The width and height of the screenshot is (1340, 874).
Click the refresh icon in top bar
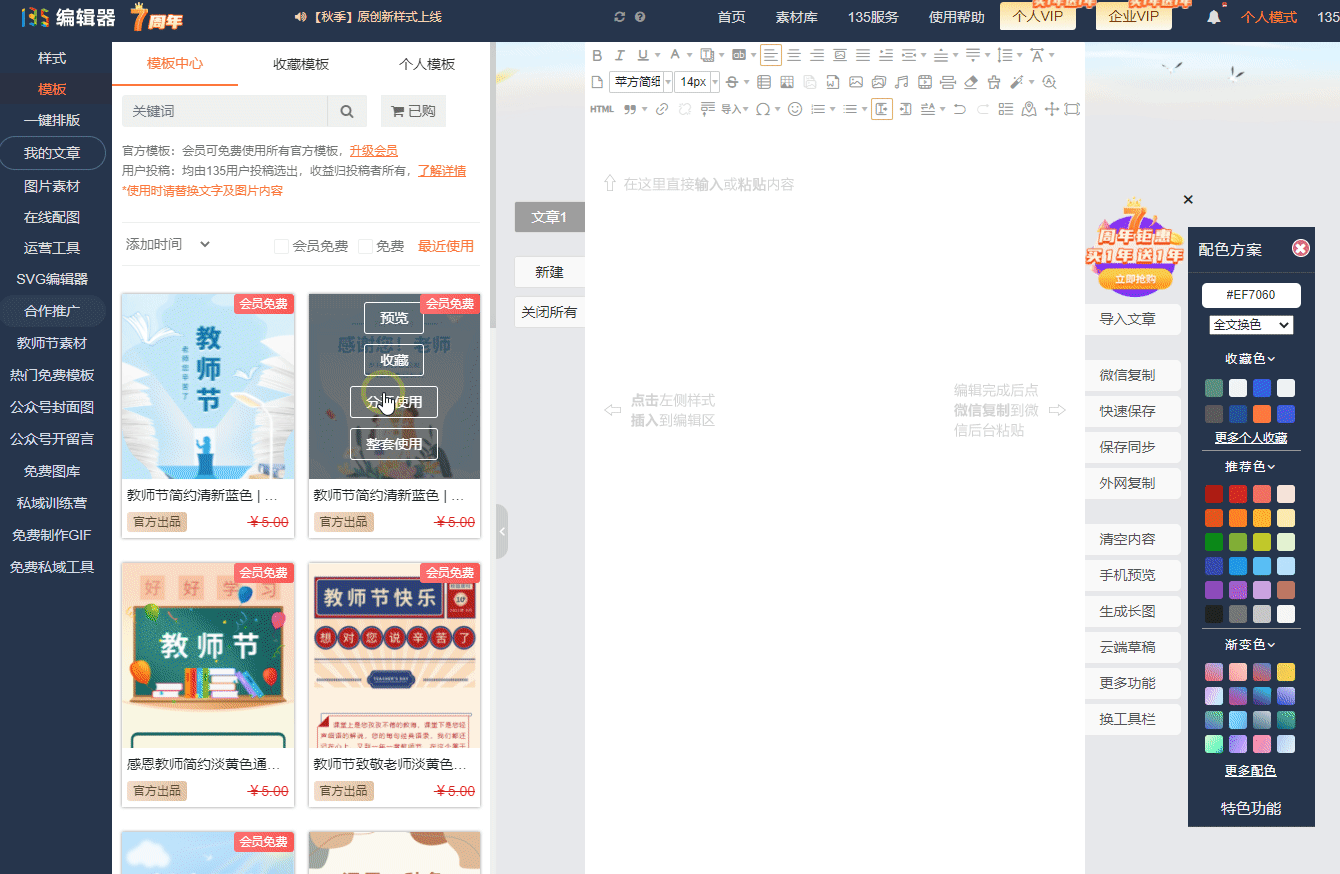pyautogui.click(x=620, y=17)
